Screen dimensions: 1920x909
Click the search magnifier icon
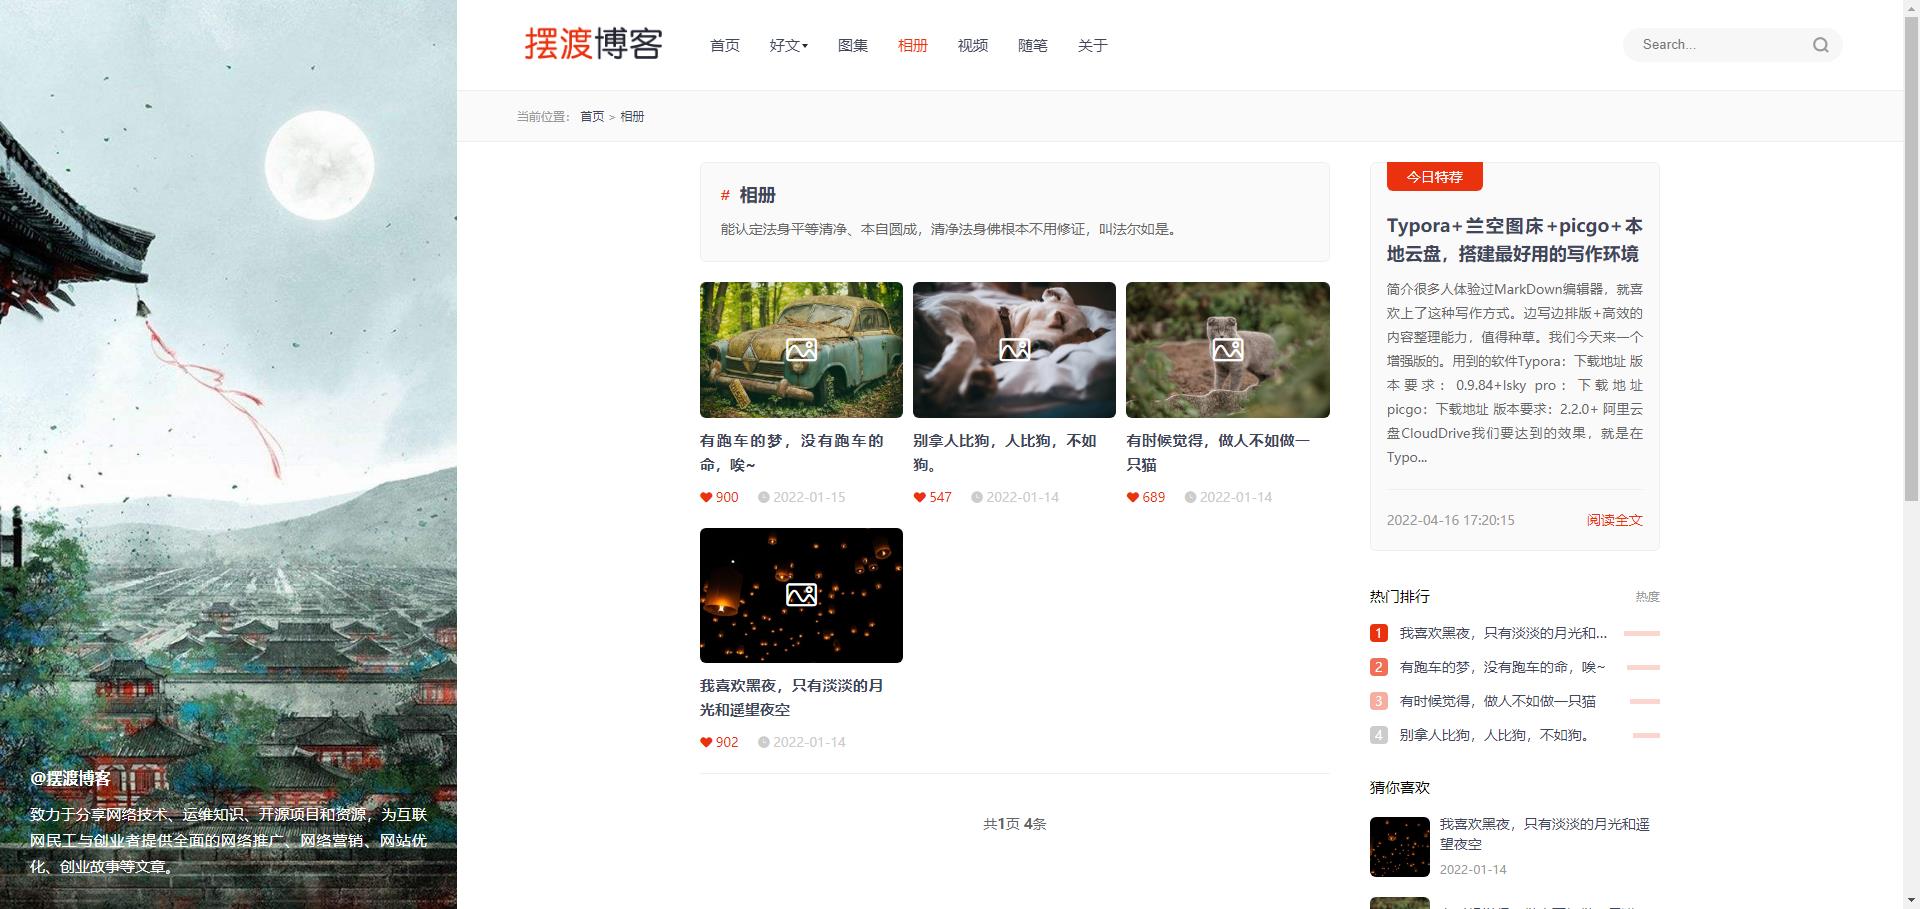tap(1820, 45)
